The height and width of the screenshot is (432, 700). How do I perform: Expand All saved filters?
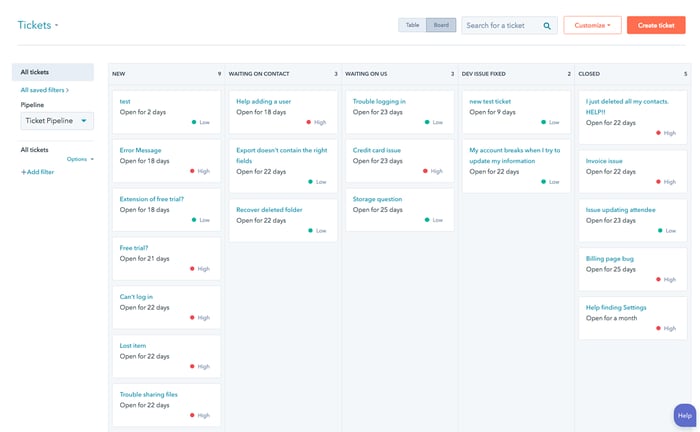coord(45,90)
